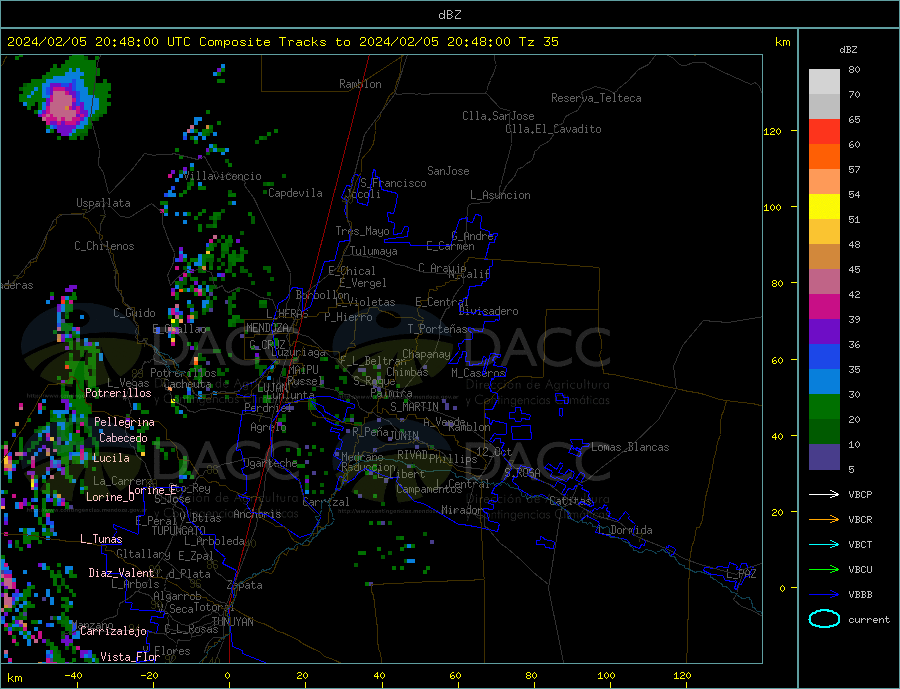The width and height of the screenshot is (900, 689).
Task: Click the 'Vista_Flor' place label
Action: (130, 657)
